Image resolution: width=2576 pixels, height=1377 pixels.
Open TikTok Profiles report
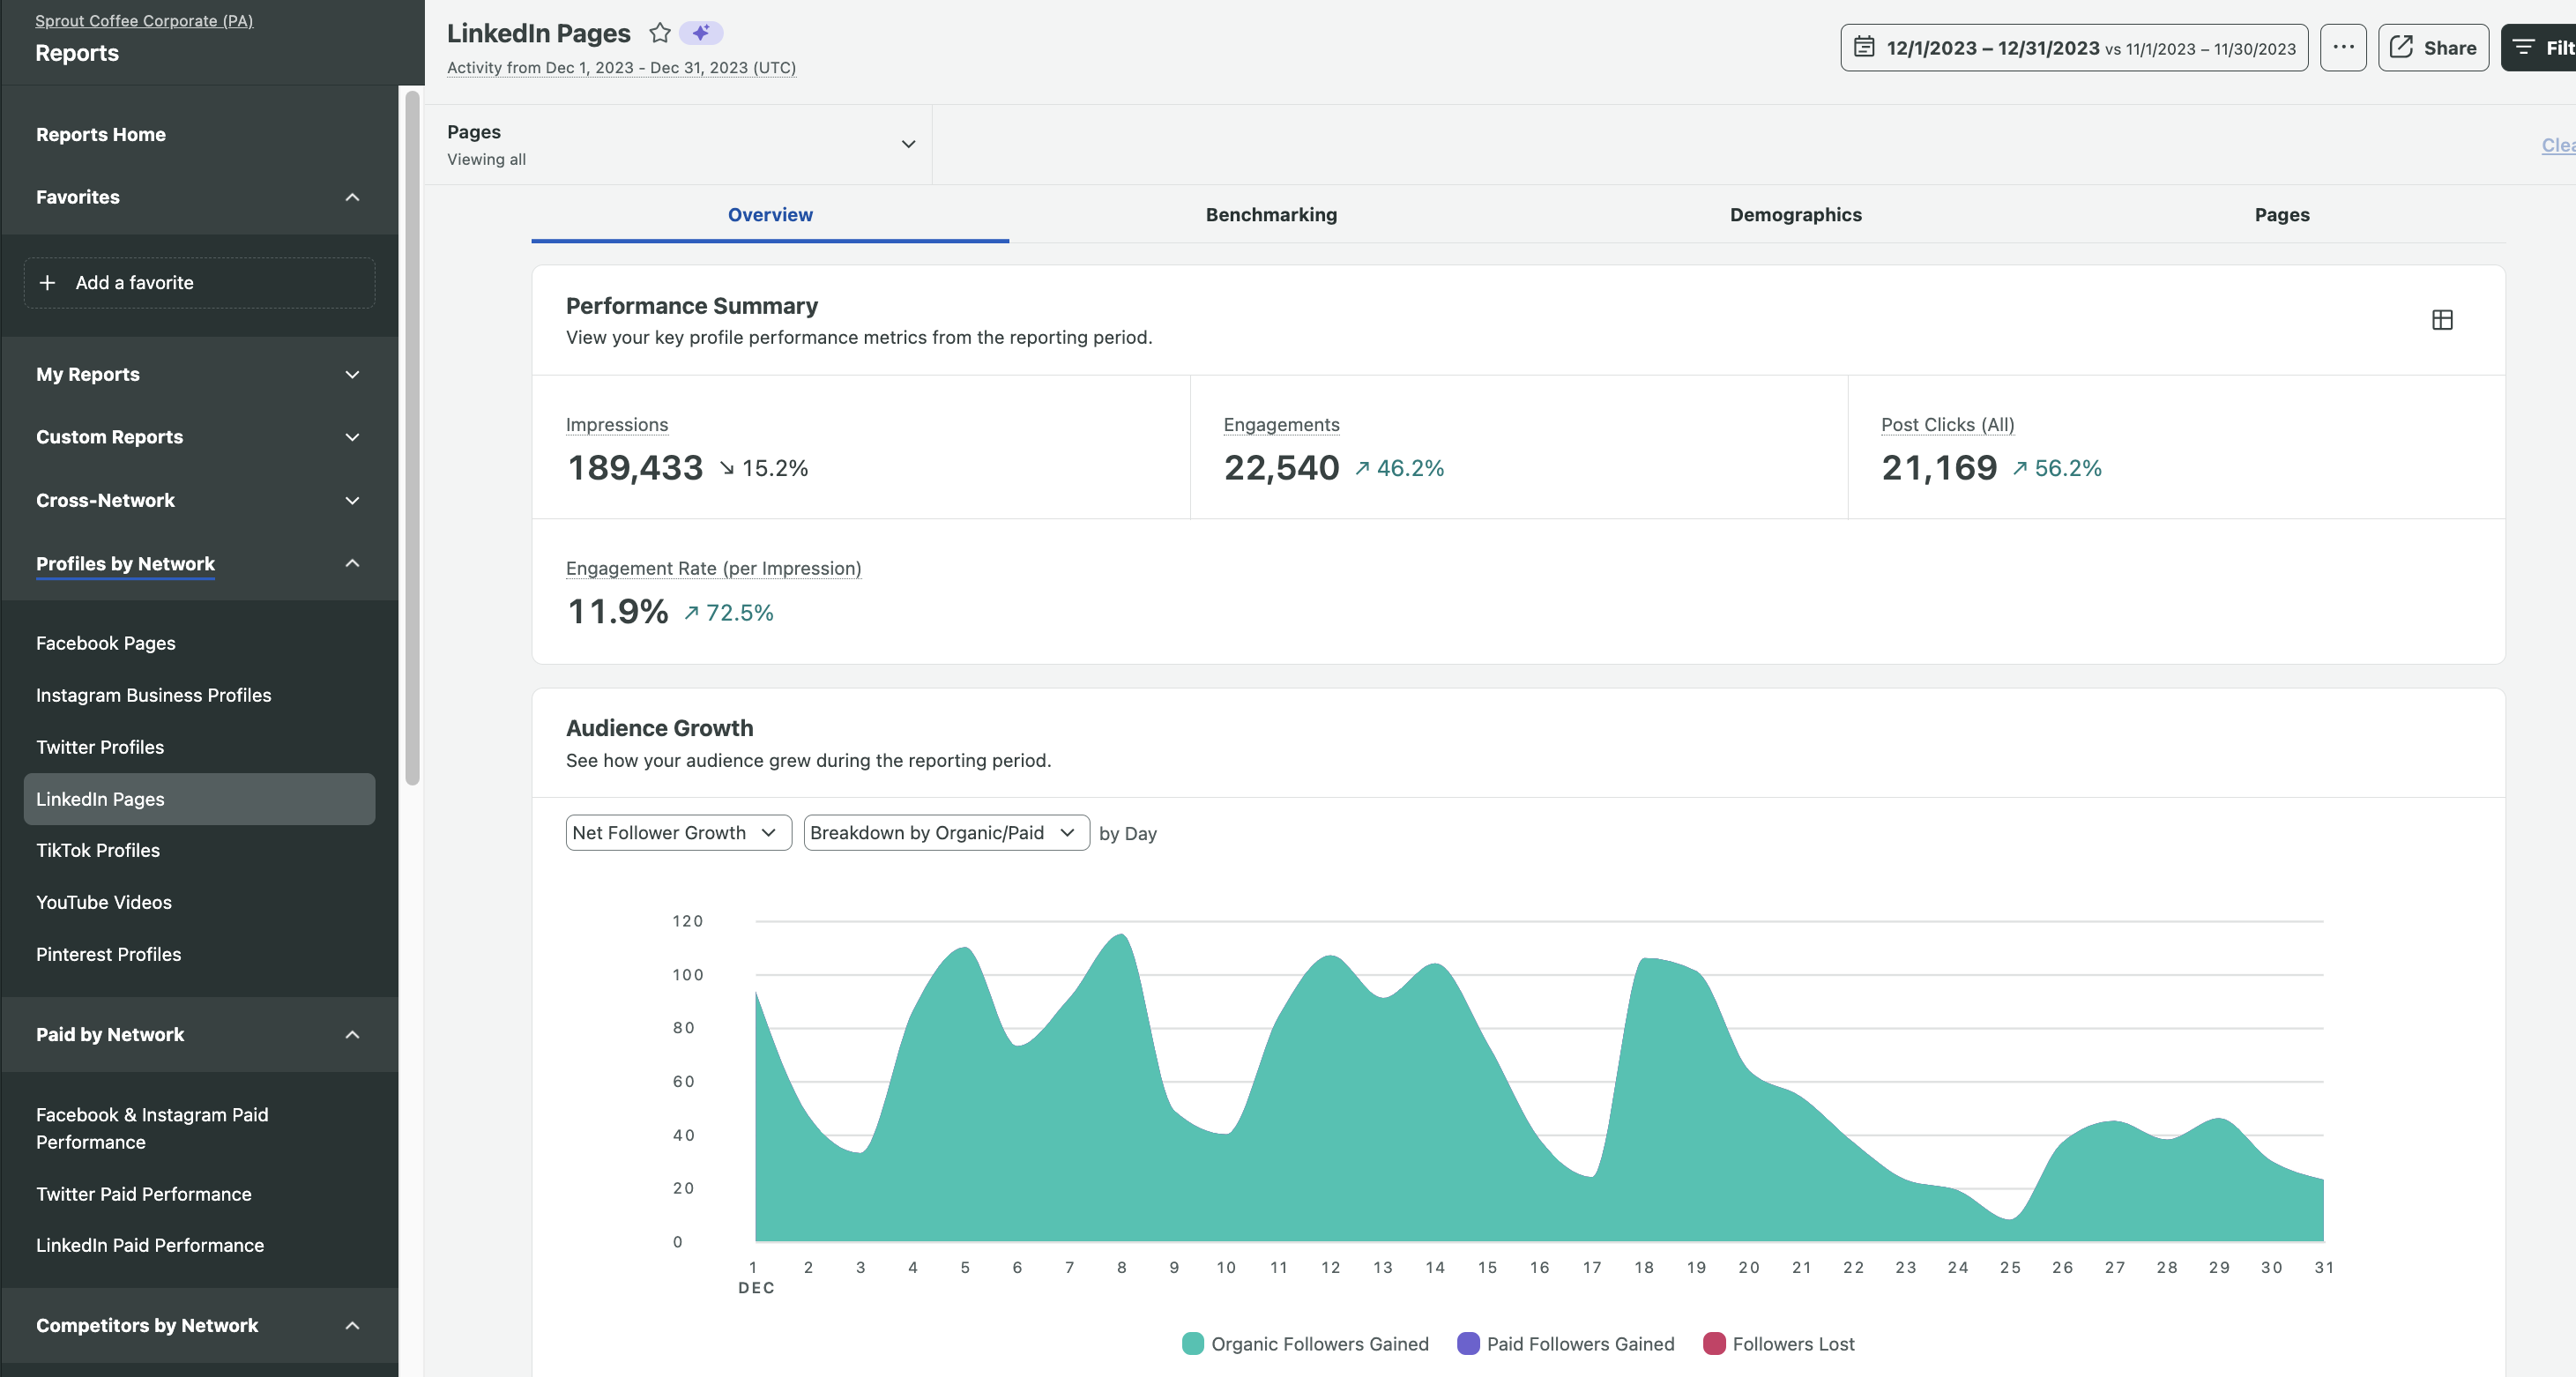point(98,850)
